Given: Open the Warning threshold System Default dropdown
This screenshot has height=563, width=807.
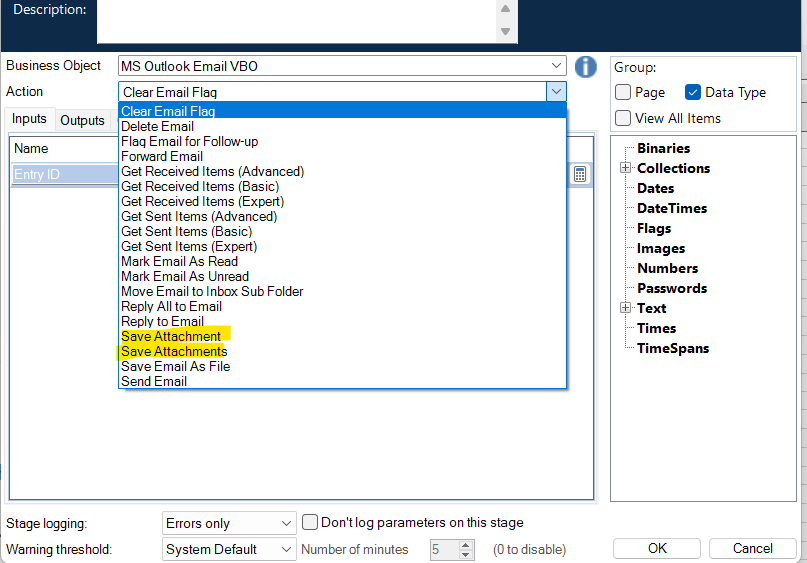Looking at the screenshot, I should [x=229, y=549].
